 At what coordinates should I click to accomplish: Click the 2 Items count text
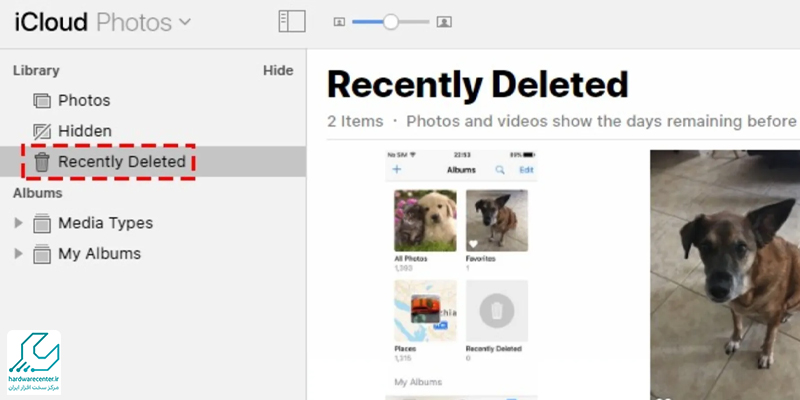pos(355,121)
